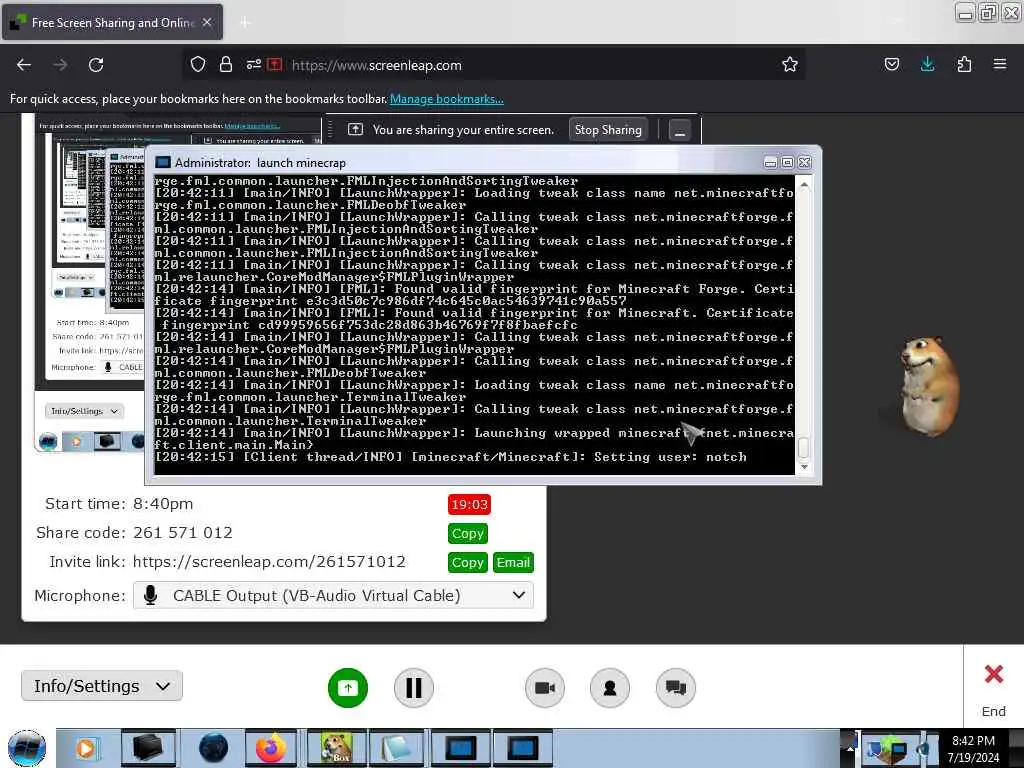The height and width of the screenshot is (768, 1024).
Task: Click the red 19:03 timer badge
Action: pyautogui.click(x=469, y=504)
